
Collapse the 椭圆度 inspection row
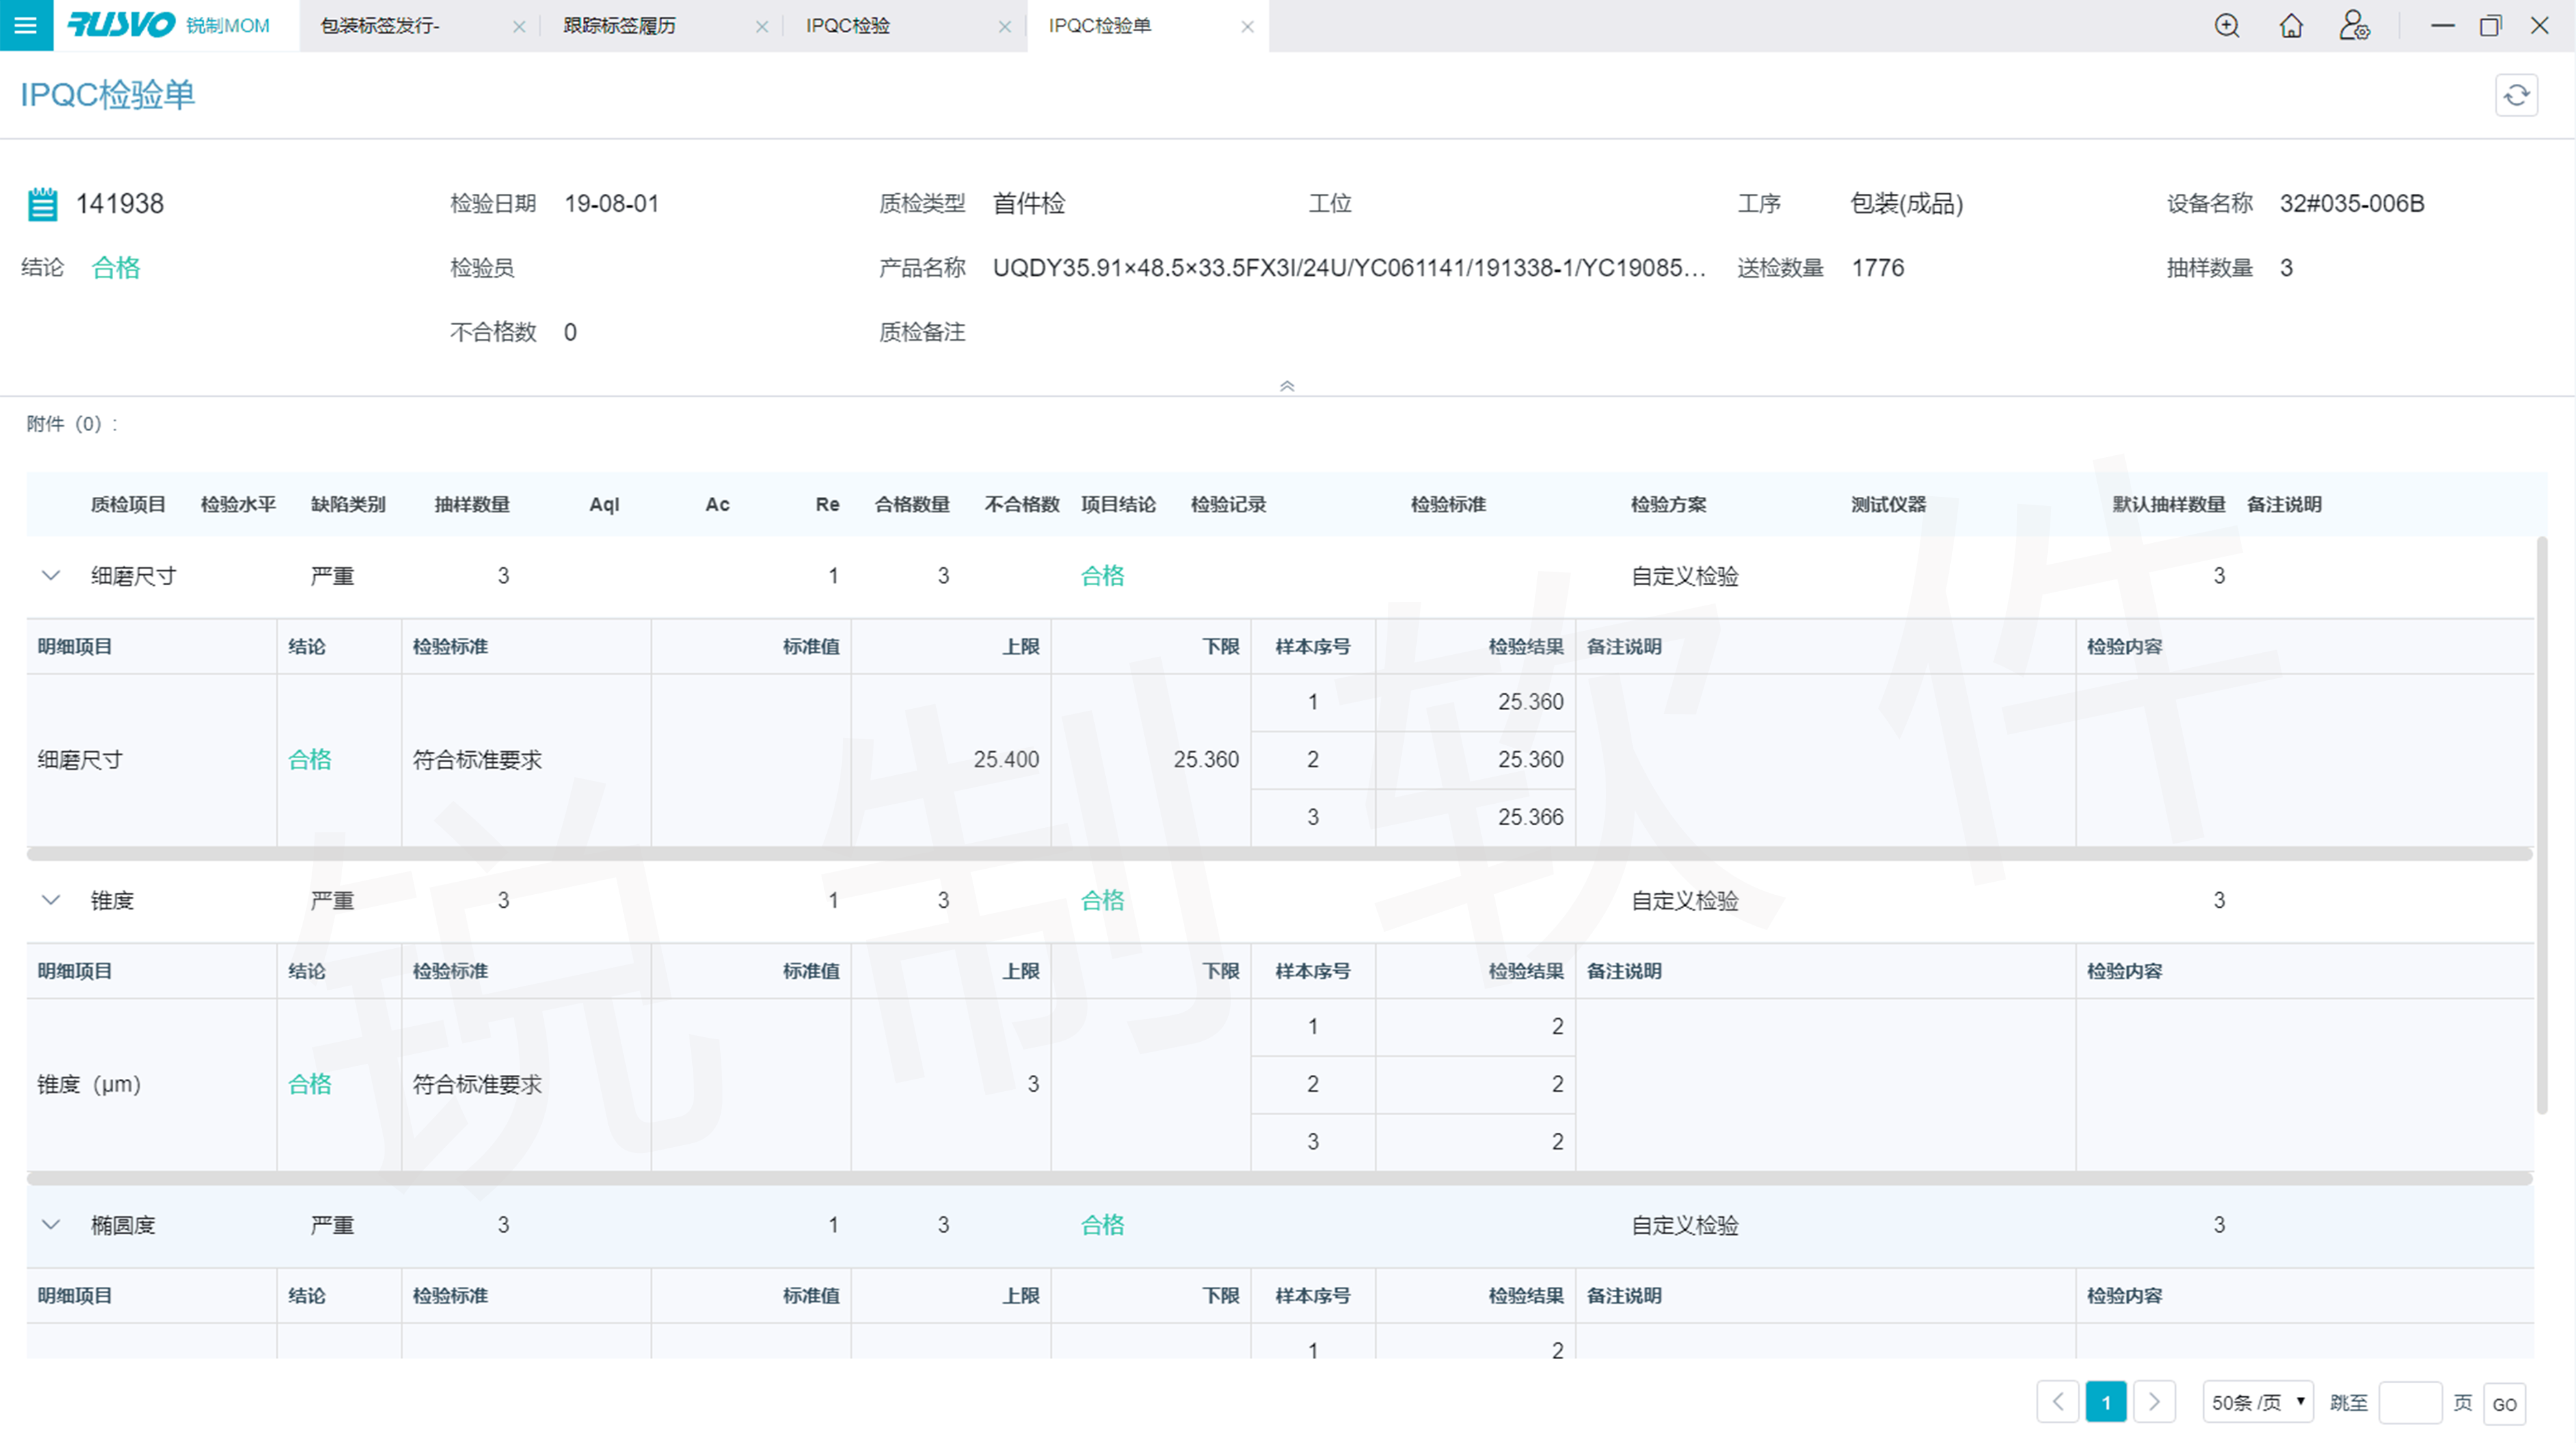[51, 1225]
